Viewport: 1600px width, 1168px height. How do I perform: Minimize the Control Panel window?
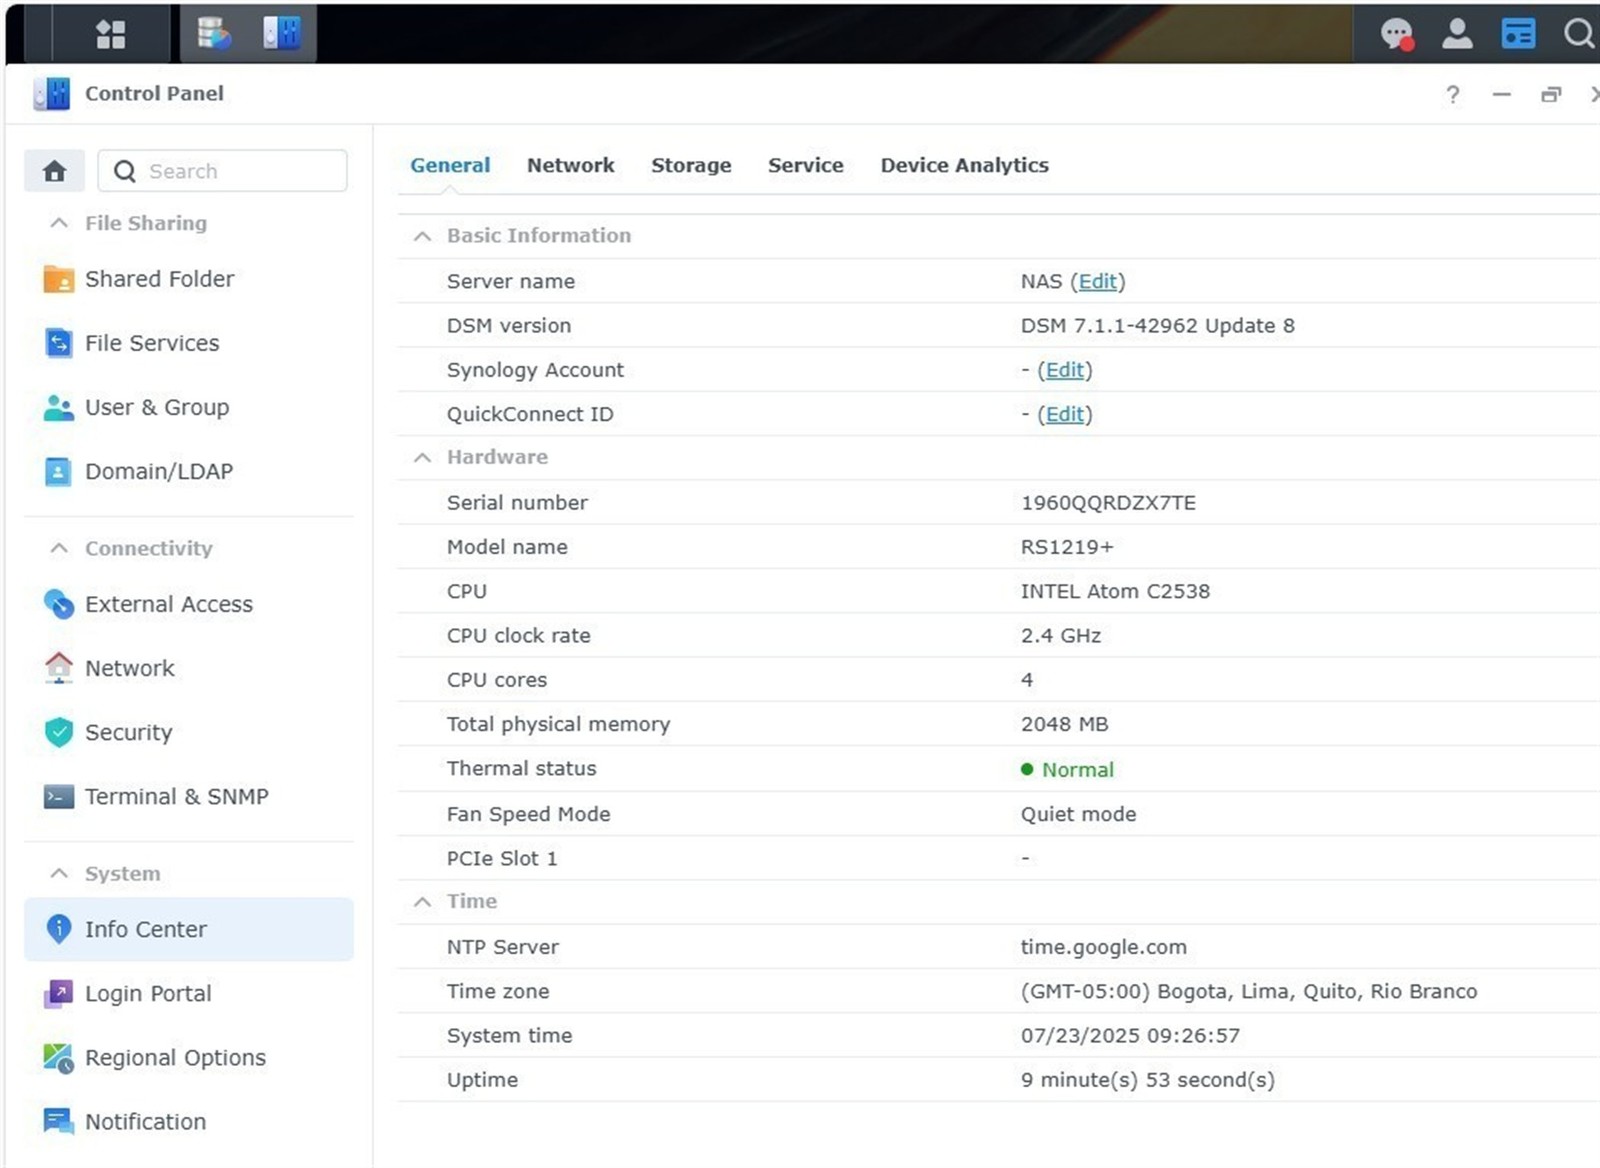(x=1502, y=94)
